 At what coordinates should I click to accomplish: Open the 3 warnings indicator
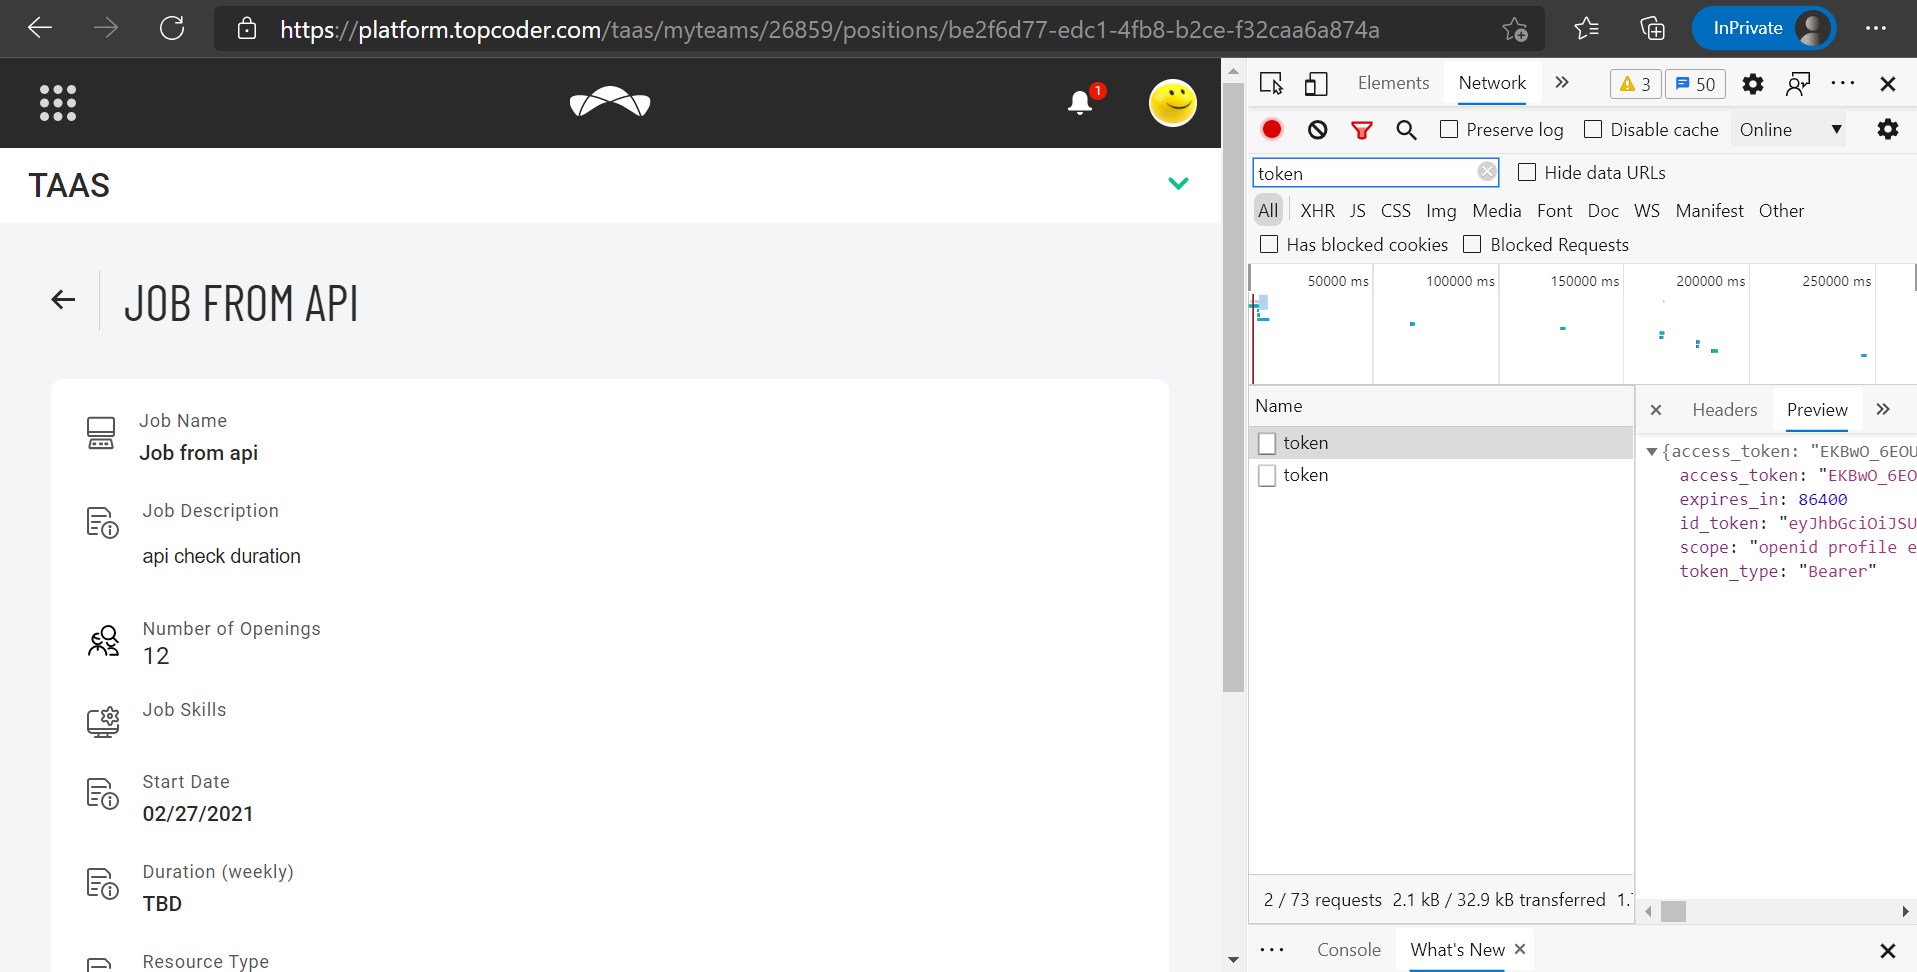(x=1635, y=84)
